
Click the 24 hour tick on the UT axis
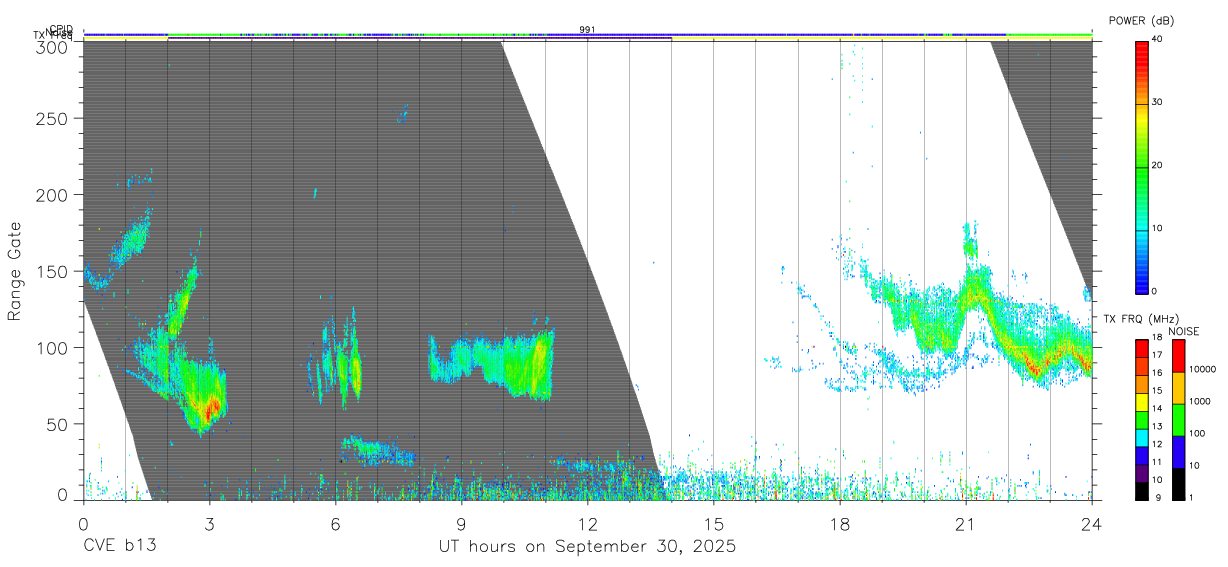click(1091, 523)
